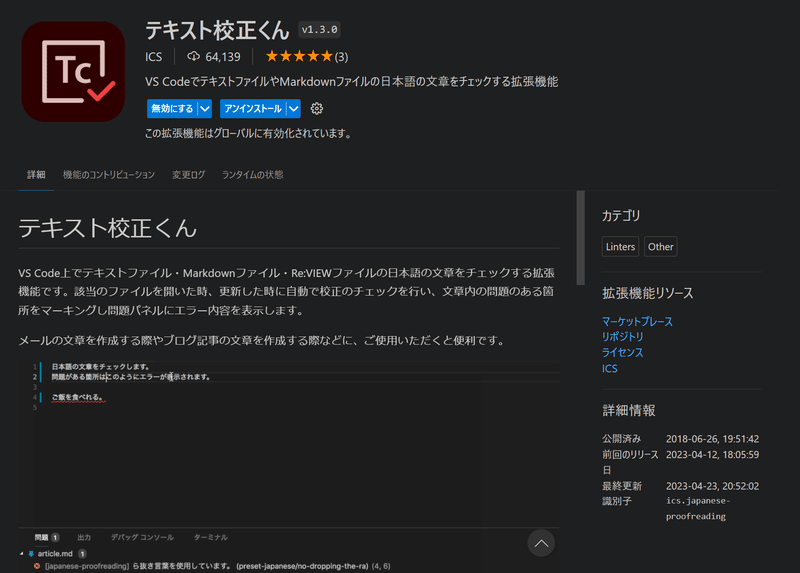This screenshot has height=573, width=800.
Task: Click the Linters category tag
Action: point(620,246)
